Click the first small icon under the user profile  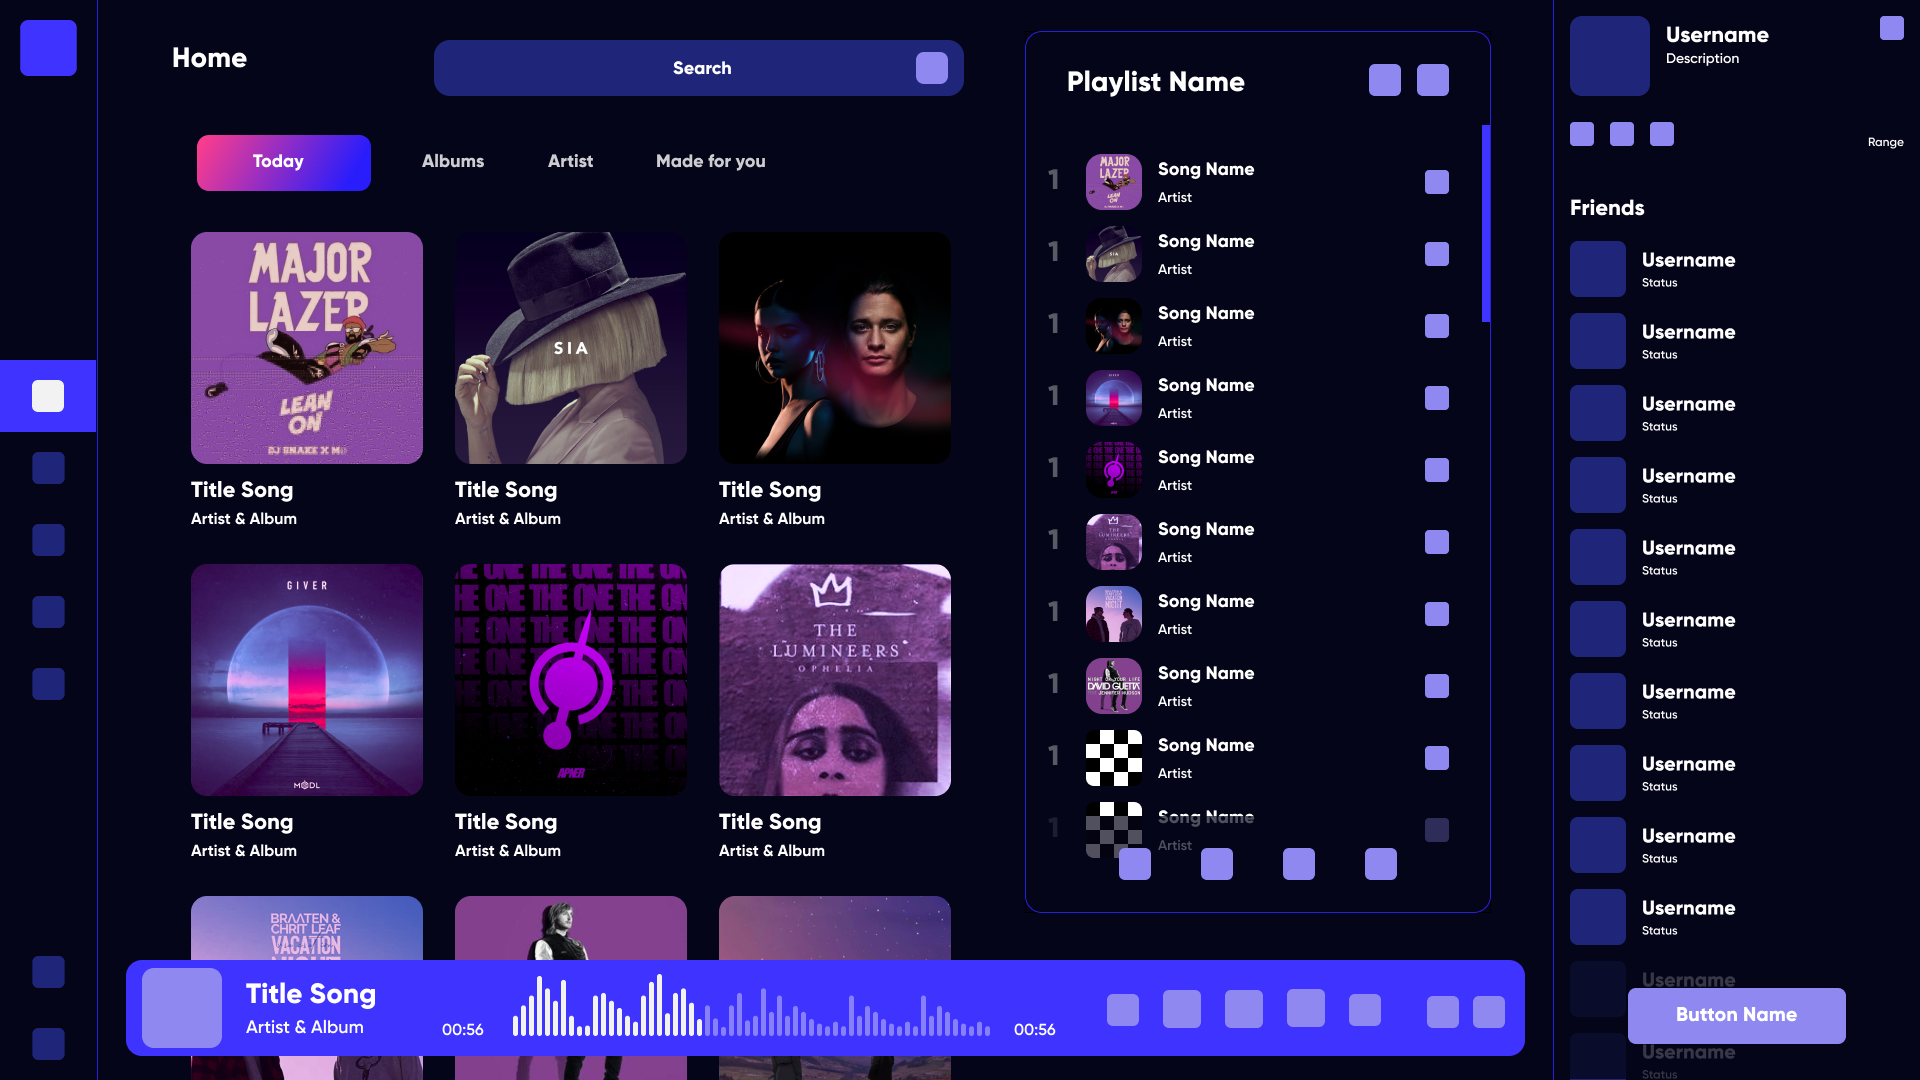tap(1581, 134)
